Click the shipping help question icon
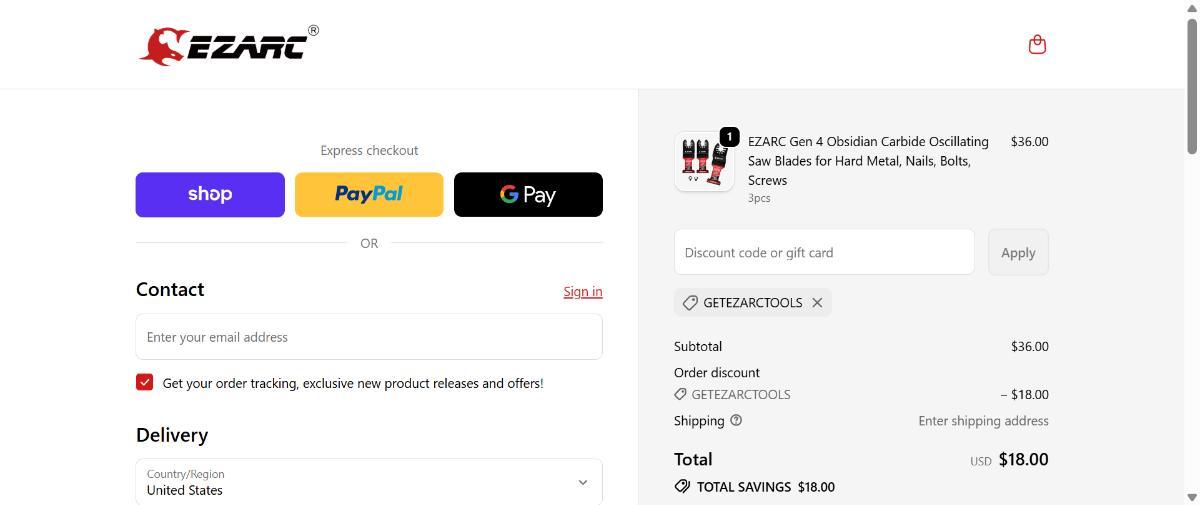The width and height of the screenshot is (1200, 505). (736, 421)
